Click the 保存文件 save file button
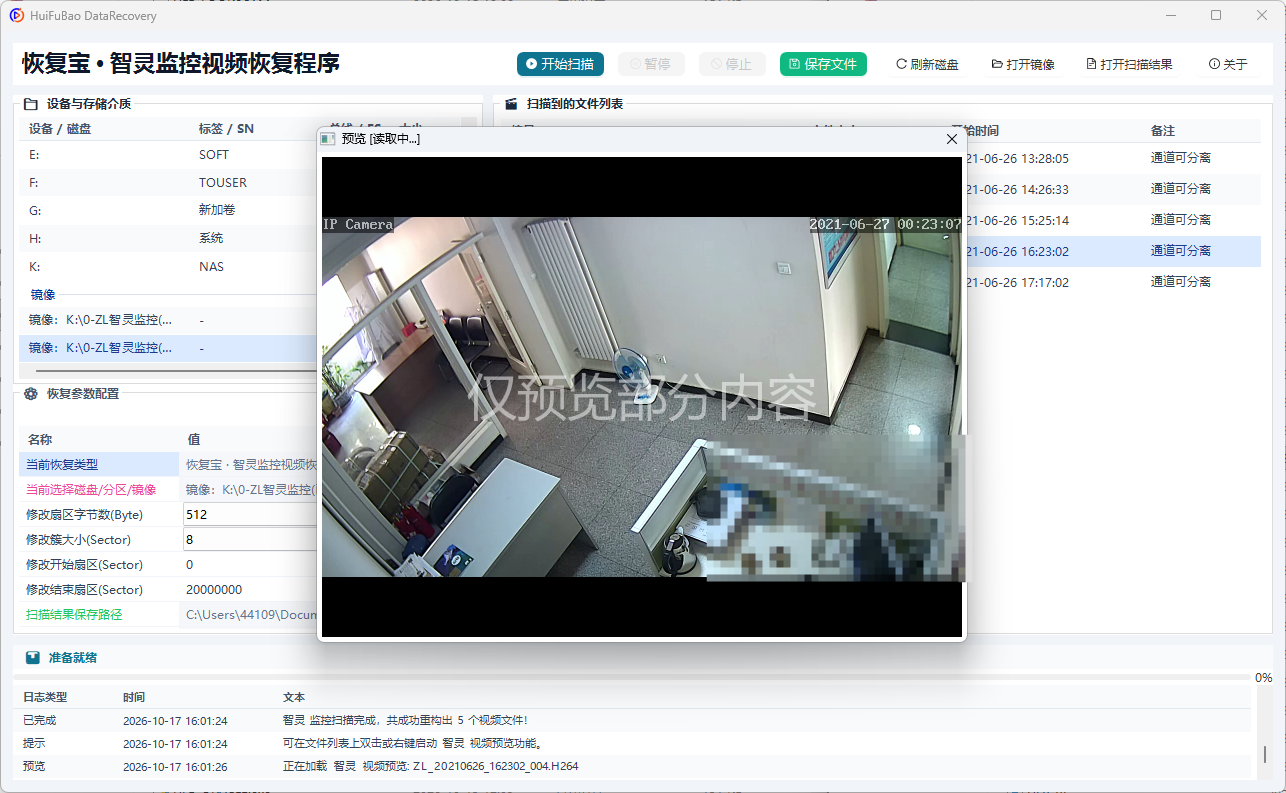Viewport: 1286px width, 793px height. [x=823, y=64]
